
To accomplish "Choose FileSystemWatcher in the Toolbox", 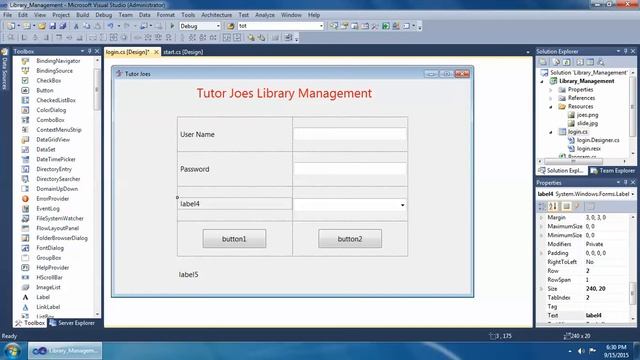I will coord(60,218).
